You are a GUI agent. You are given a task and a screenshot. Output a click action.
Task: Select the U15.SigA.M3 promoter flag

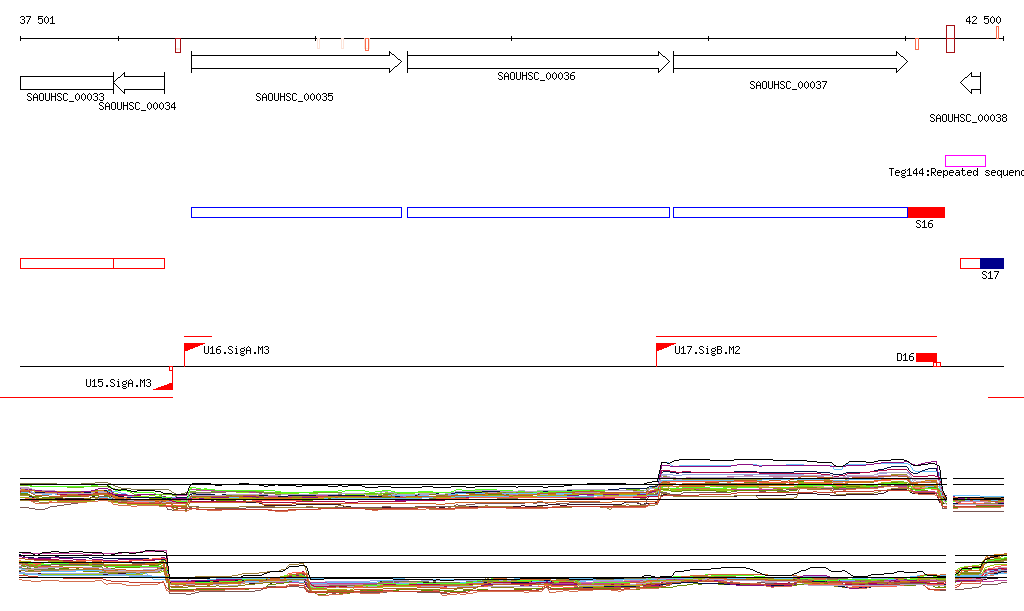pos(164,384)
